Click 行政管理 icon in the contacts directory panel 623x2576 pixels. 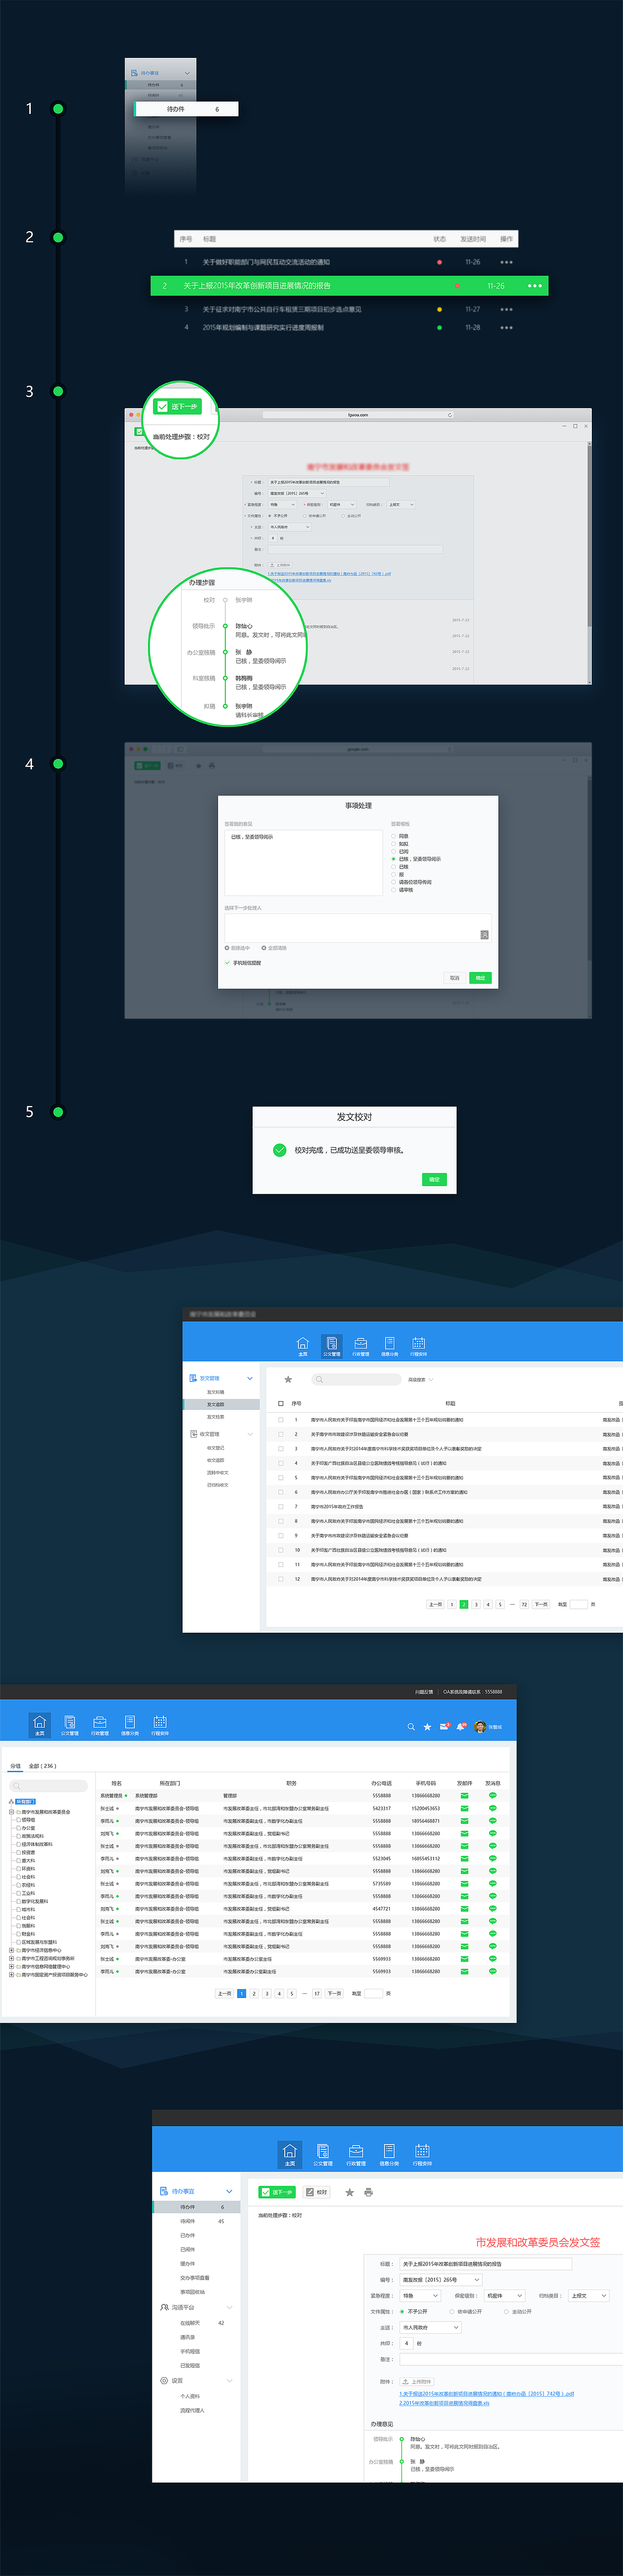[100, 1724]
